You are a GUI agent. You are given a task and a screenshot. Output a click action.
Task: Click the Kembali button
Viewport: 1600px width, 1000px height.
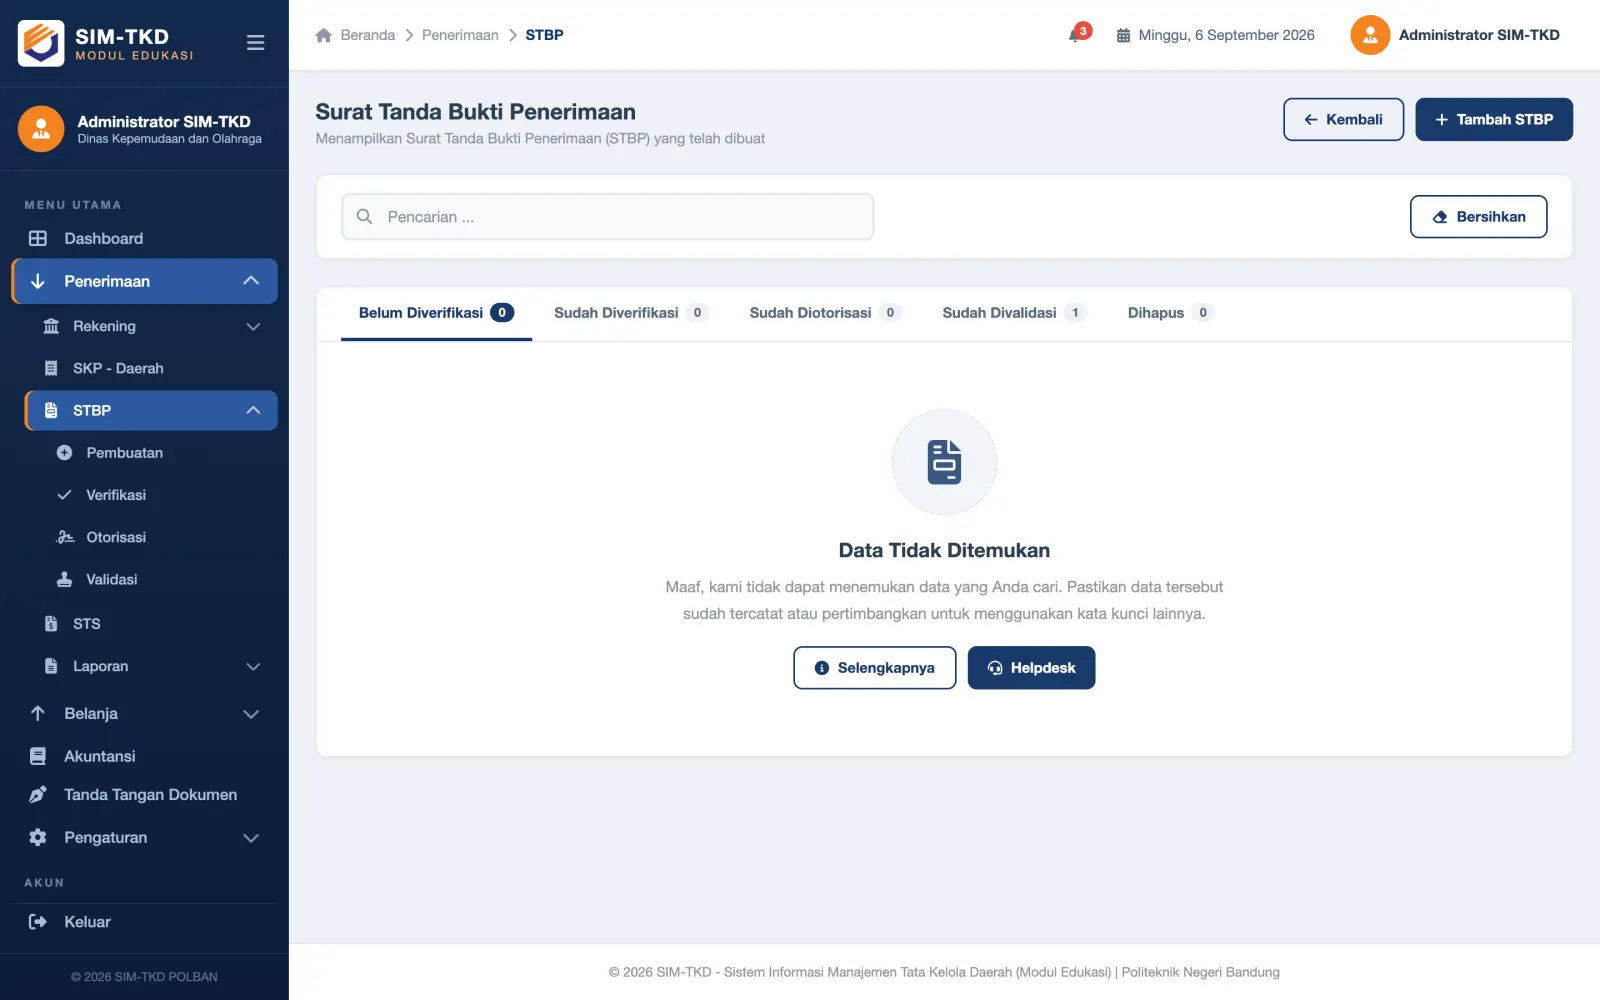(x=1343, y=119)
